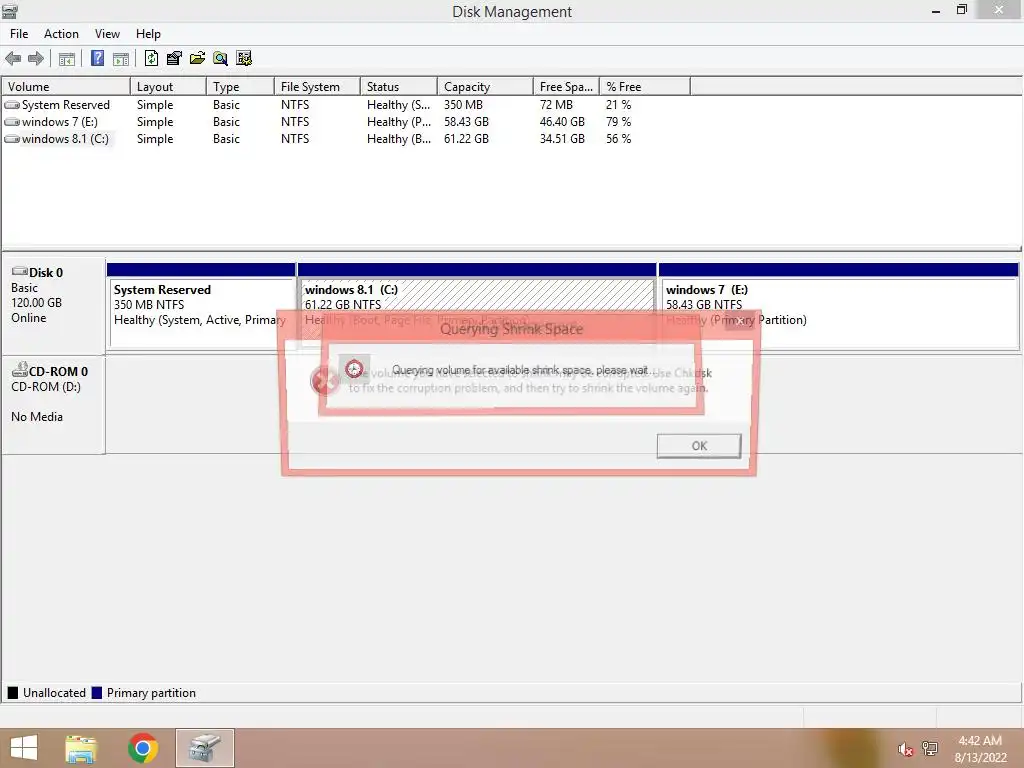This screenshot has height=768, width=1024.
Task: Sort by the Type column header
Action: pos(240,86)
